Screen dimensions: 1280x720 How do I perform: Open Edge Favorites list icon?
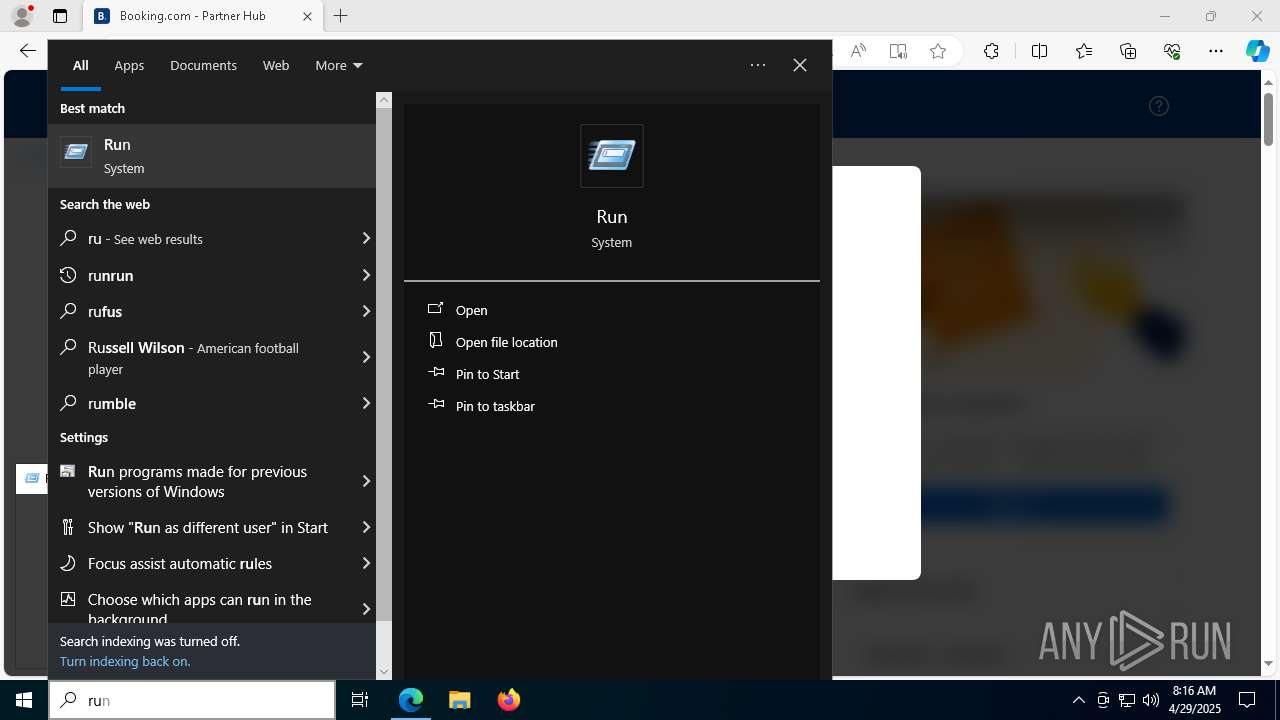[1084, 51]
